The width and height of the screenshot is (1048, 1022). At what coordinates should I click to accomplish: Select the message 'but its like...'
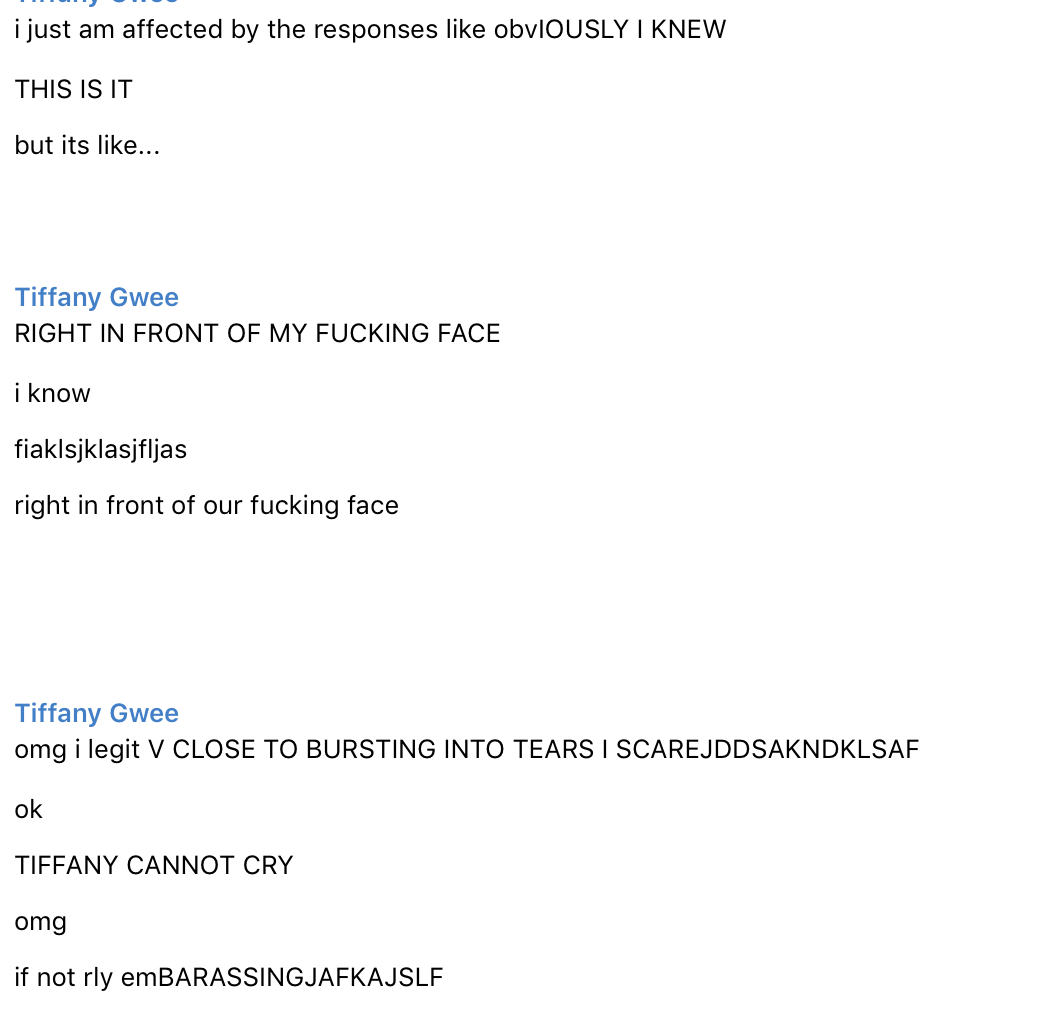pyautogui.click(x=88, y=145)
